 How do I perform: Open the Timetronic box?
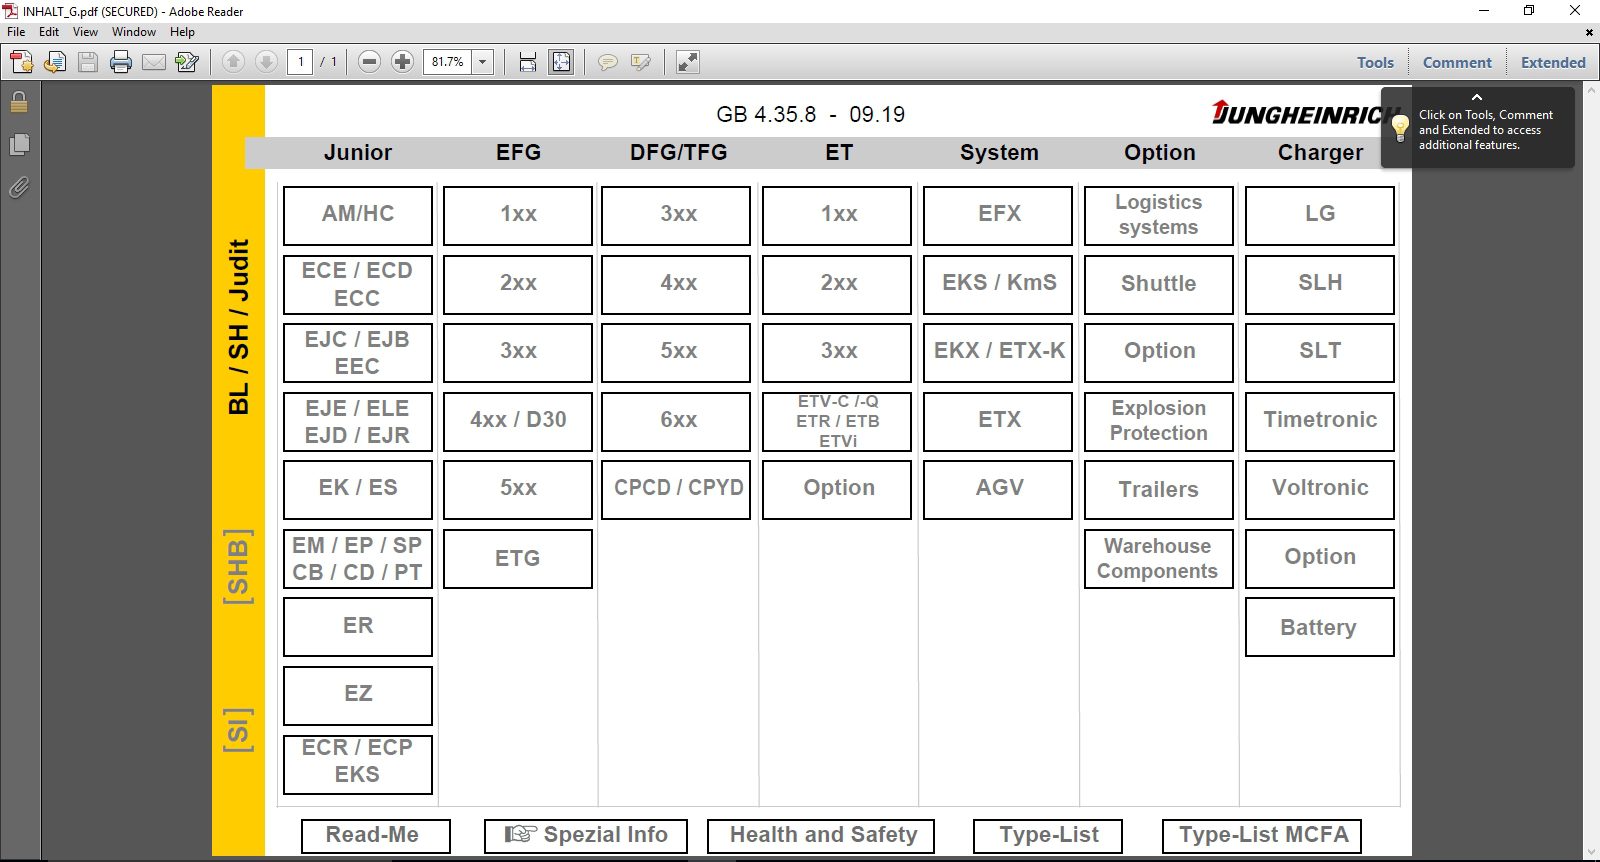(x=1320, y=421)
